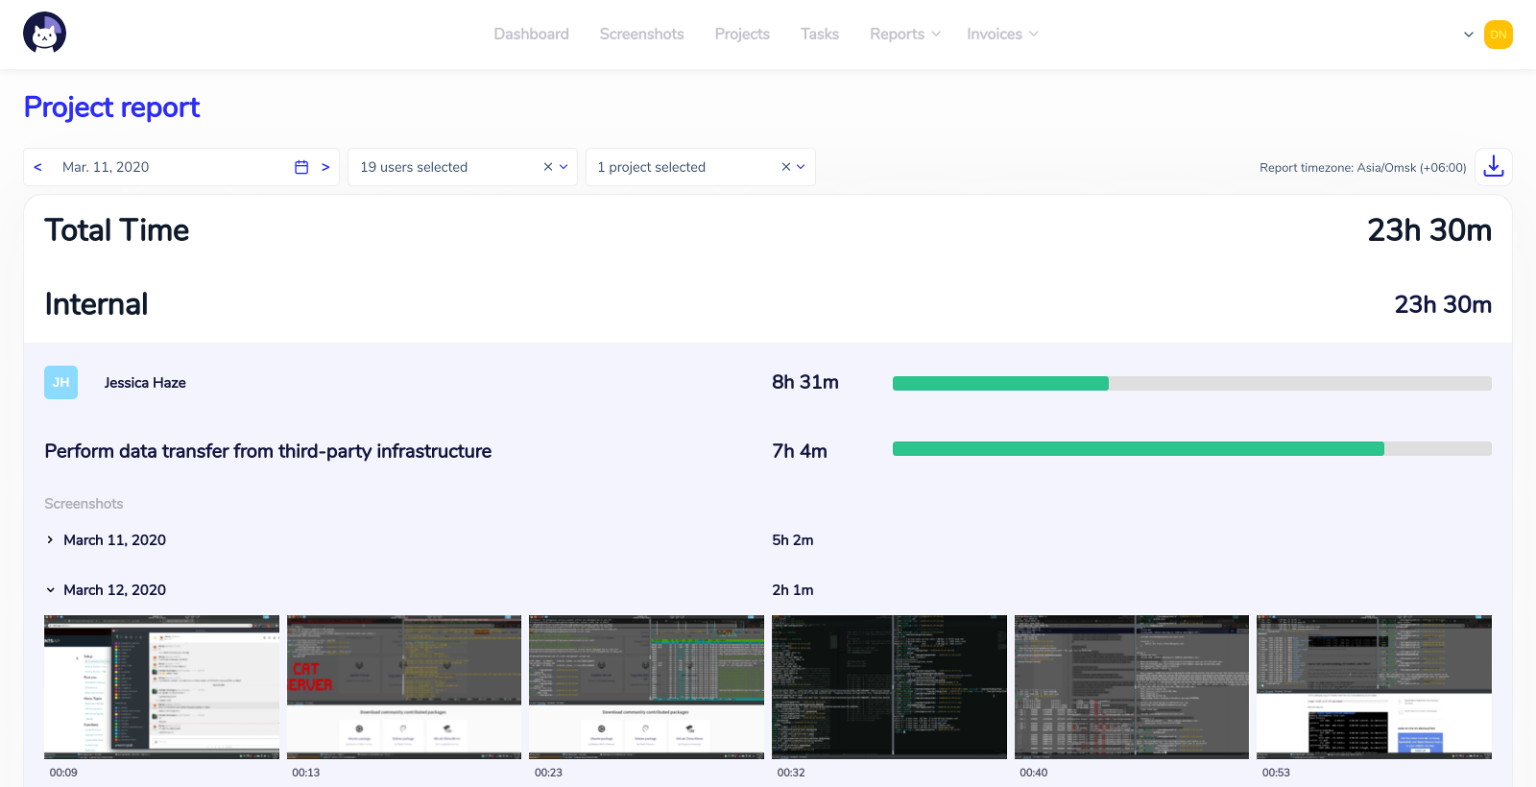Screen dimensions: 1536x787
Task: Click the cat logo icon
Action: [x=45, y=33]
